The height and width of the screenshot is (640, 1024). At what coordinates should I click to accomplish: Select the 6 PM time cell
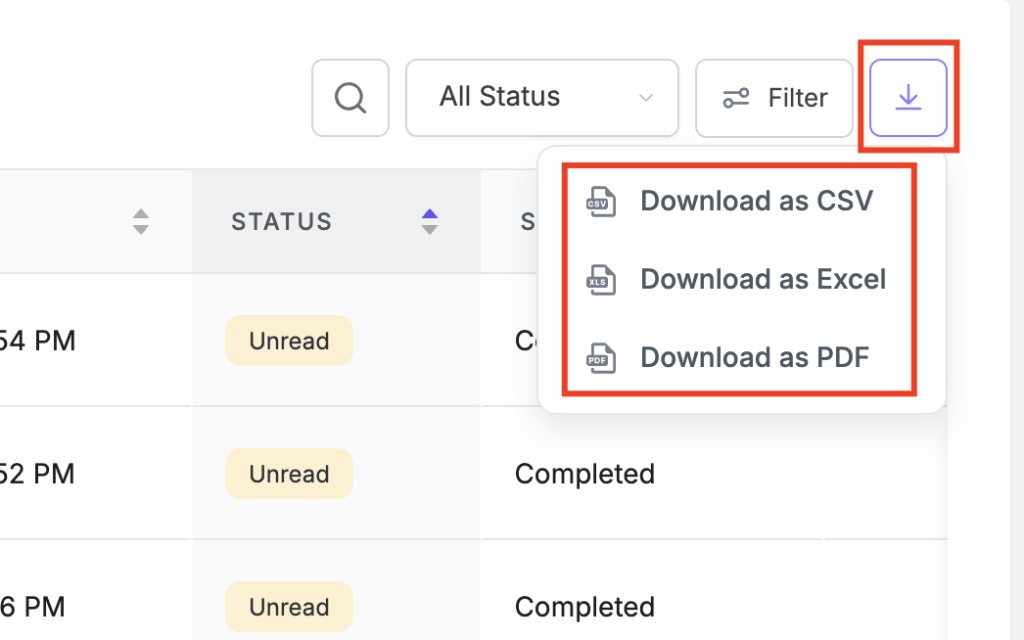point(33,607)
